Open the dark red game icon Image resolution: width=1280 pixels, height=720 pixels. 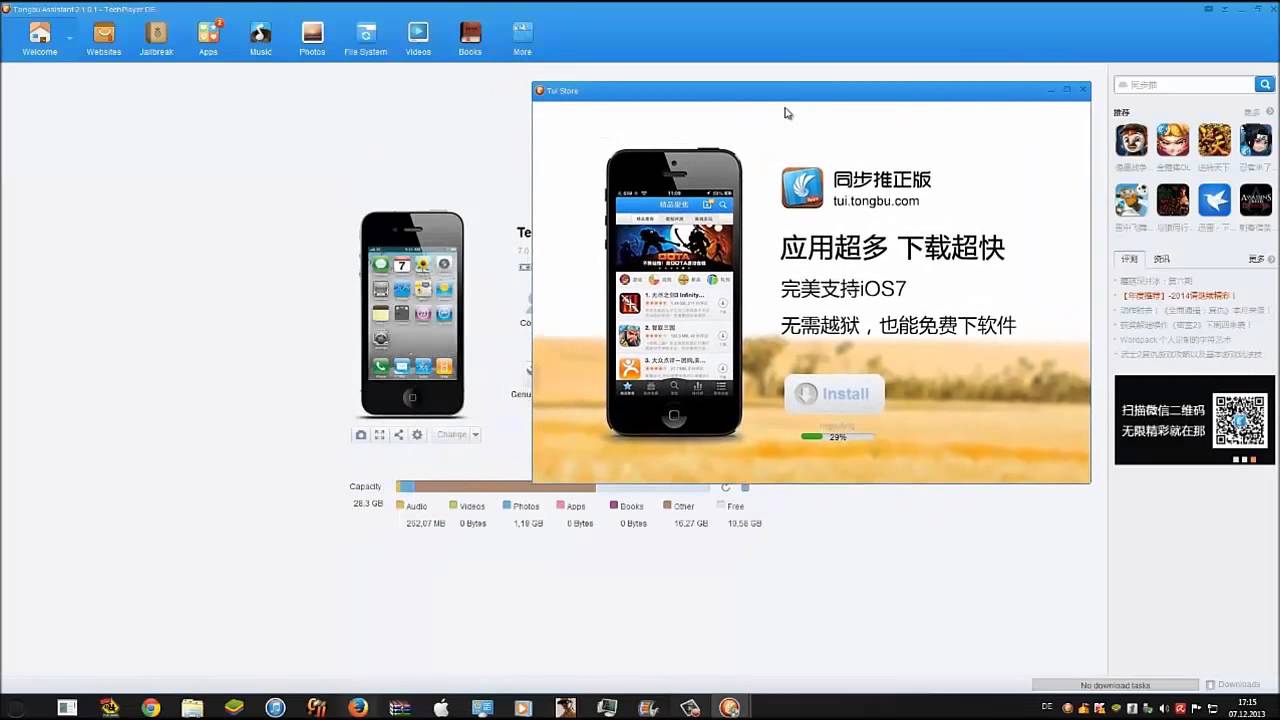pyautogui.click(x=1173, y=200)
